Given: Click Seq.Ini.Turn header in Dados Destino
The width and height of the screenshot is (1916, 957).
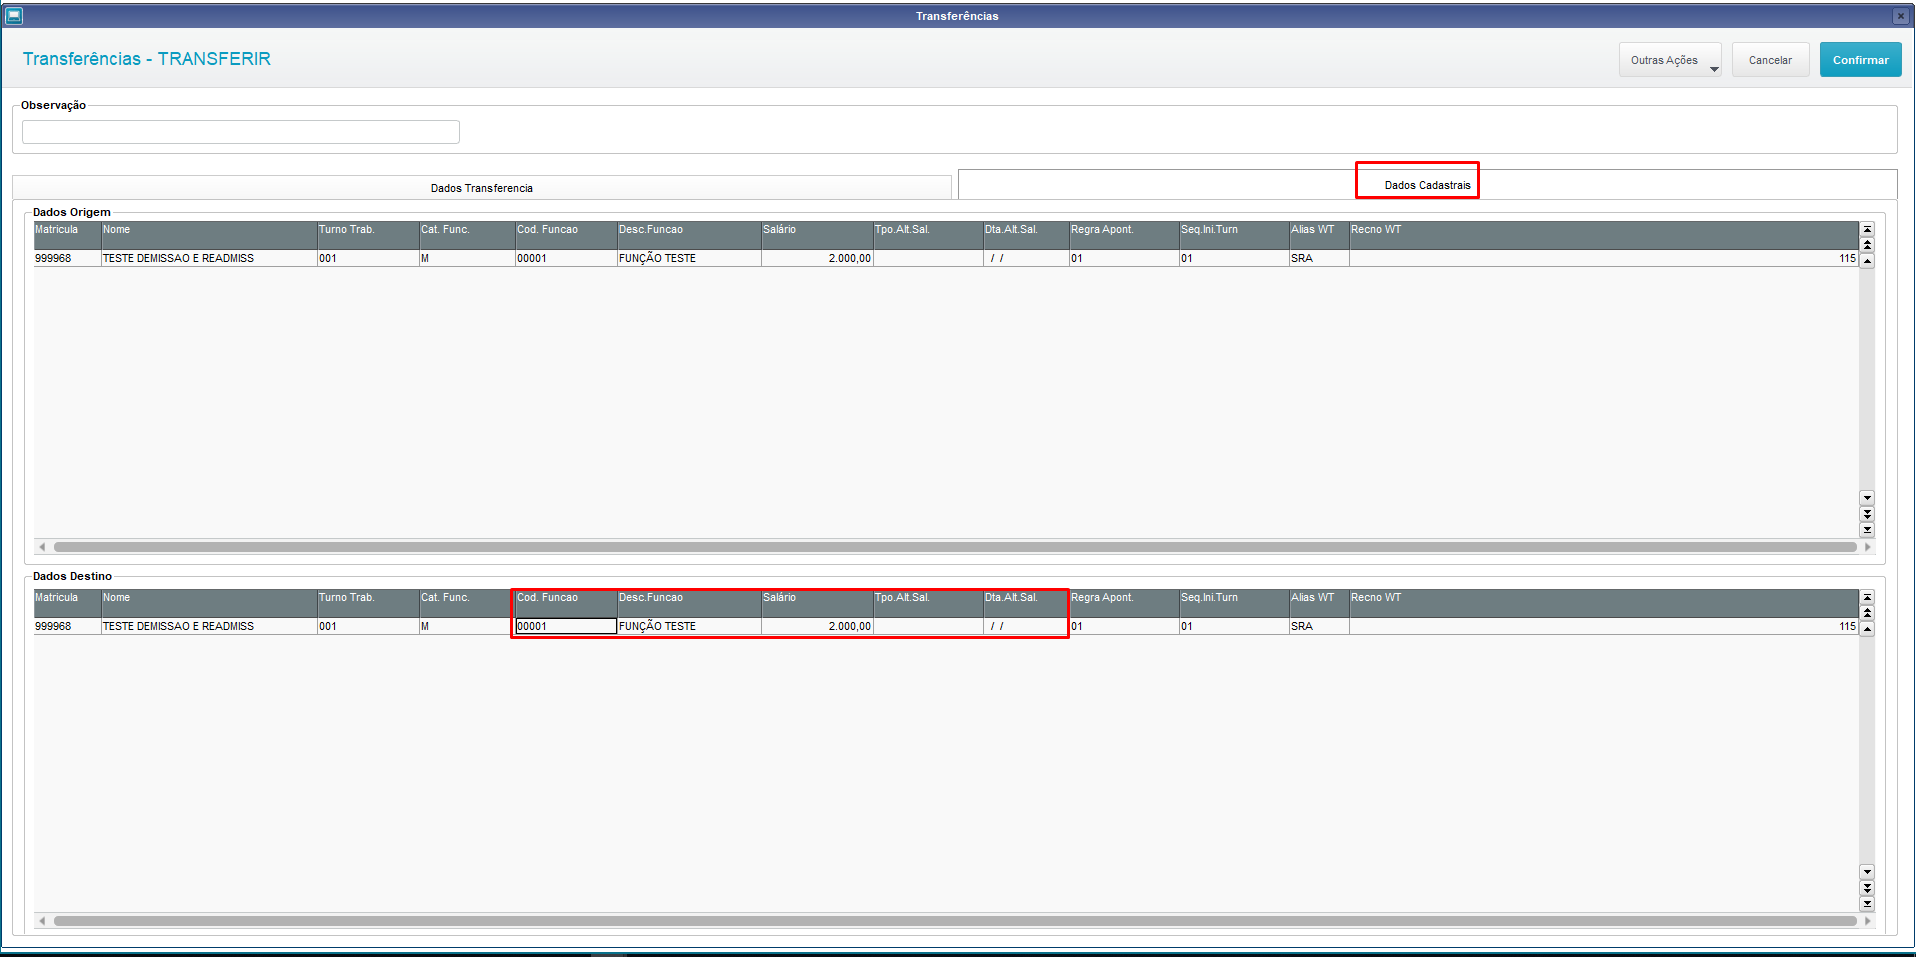Looking at the screenshot, I should click(1234, 604).
